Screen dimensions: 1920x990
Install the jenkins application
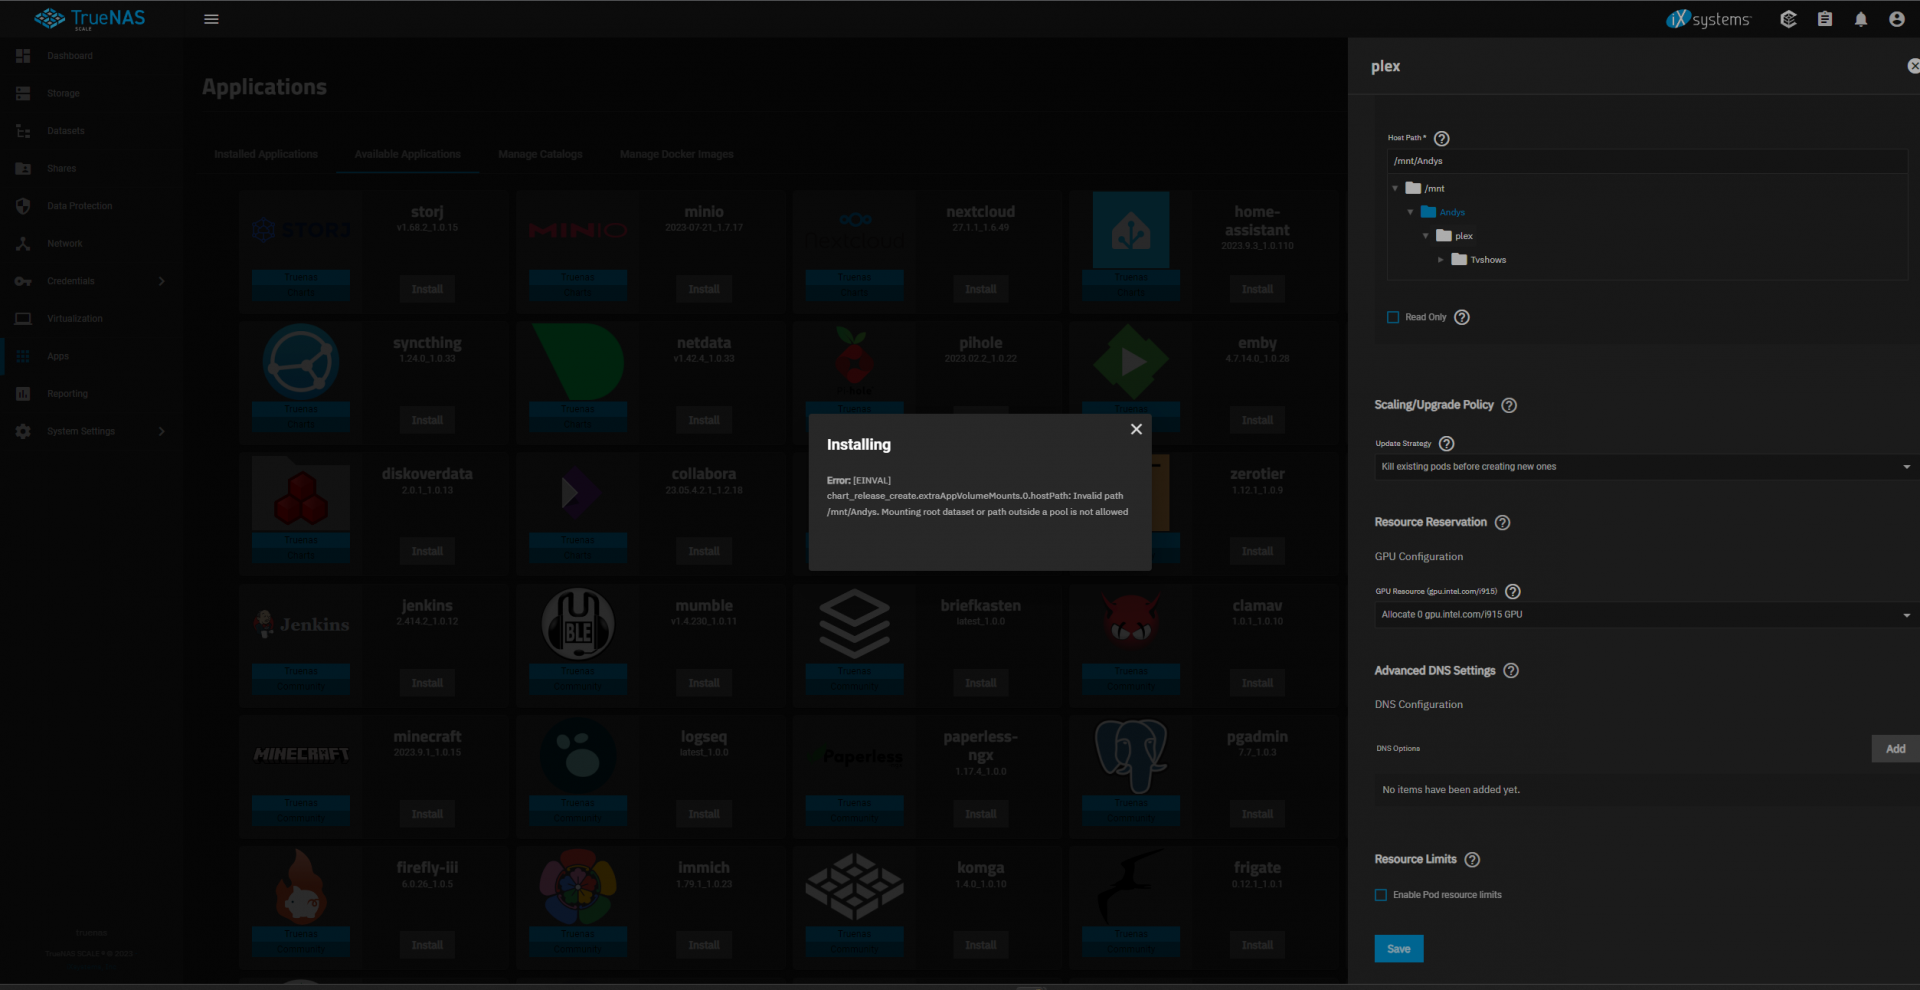pyautogui.click(x=427, y=683)
